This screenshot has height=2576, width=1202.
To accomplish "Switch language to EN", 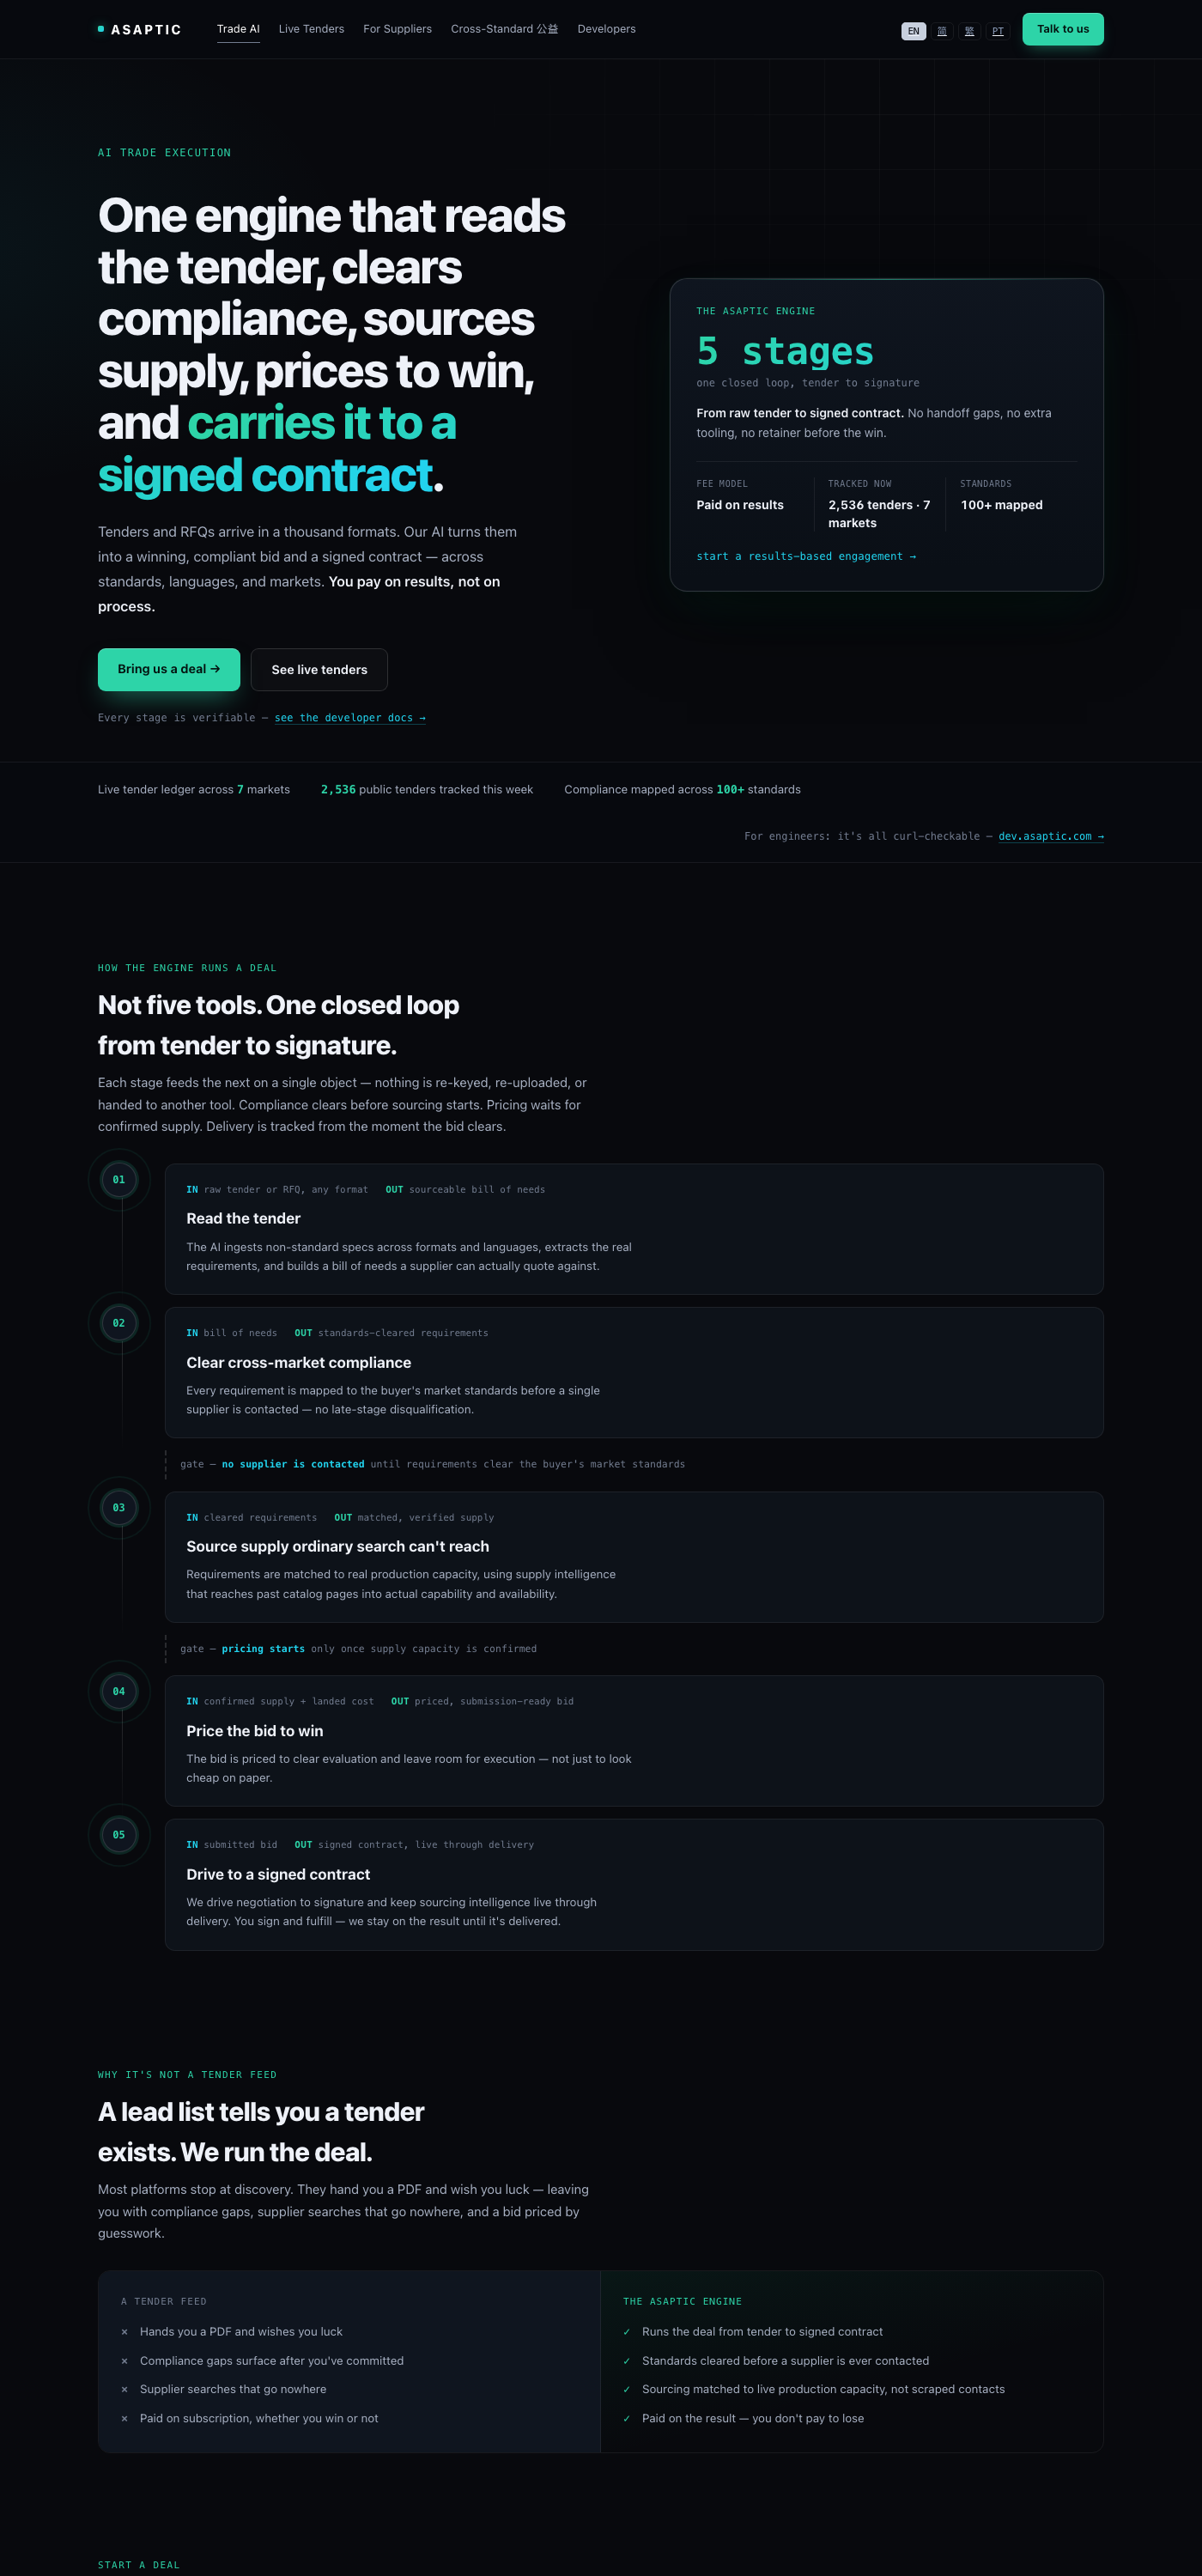I will pyautogui.click(x=913, y=31).
